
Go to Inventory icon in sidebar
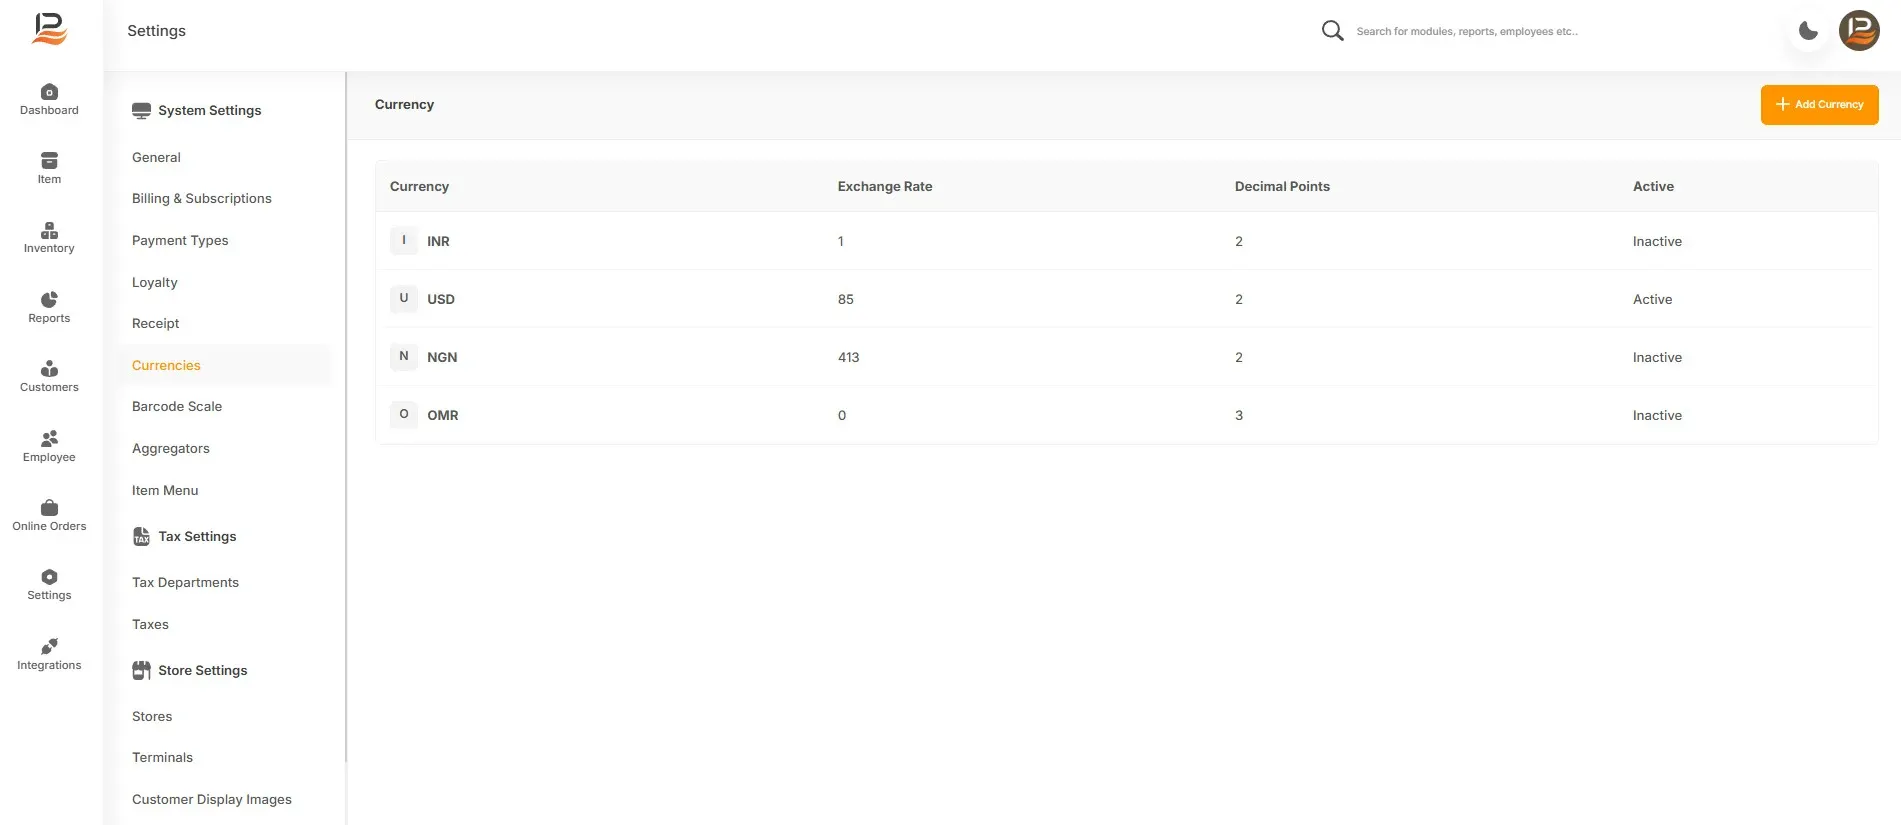[49, 230]
